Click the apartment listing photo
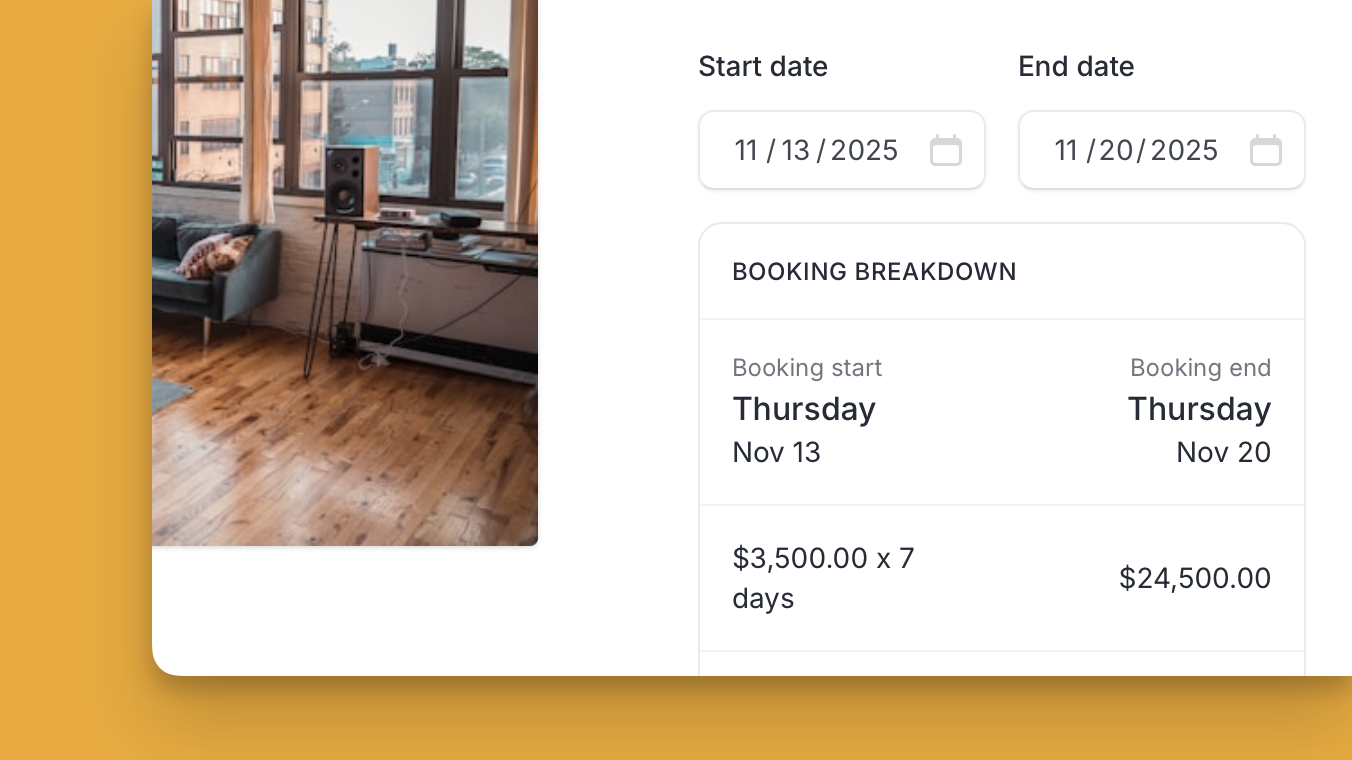Viewport: 1352px width, 760px height. click(345, 270)
